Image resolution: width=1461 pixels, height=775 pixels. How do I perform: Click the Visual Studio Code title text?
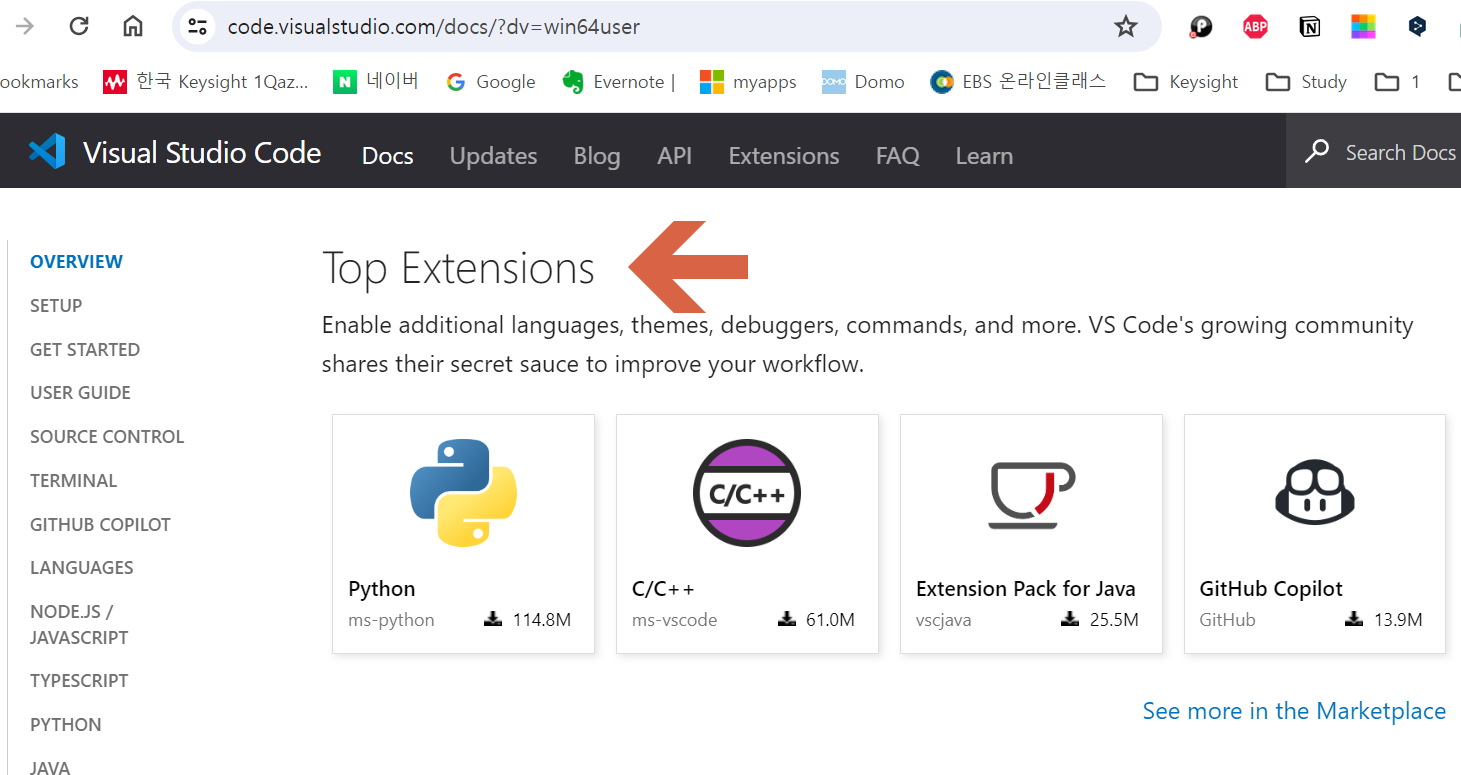202,153
